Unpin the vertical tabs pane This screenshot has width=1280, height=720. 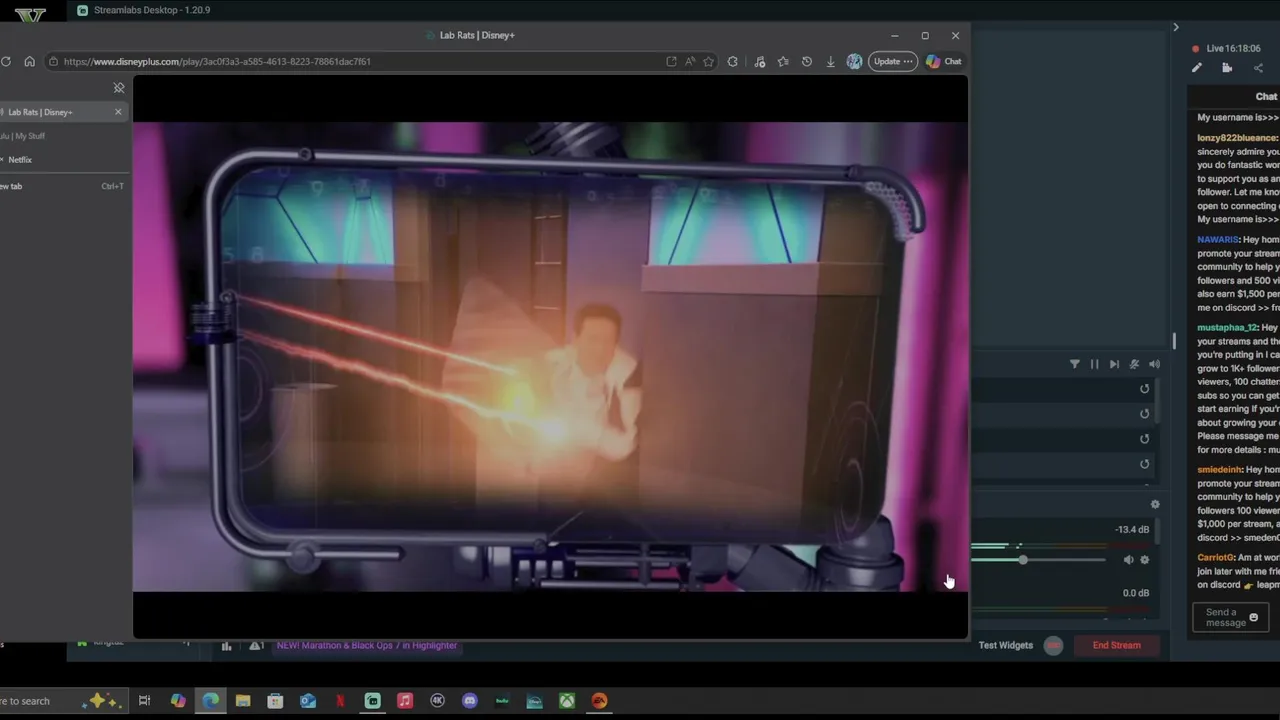click(x=119, y=88)
